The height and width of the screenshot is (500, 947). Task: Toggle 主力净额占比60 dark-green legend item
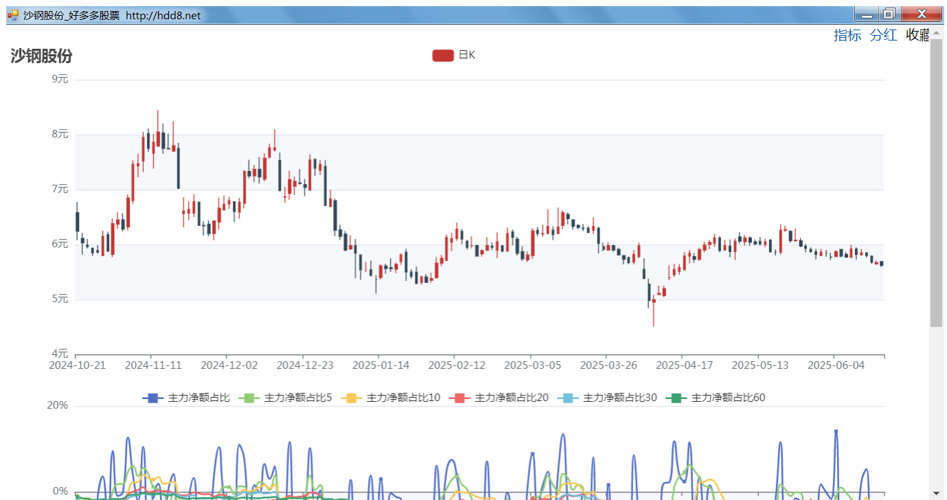[715, 398]
